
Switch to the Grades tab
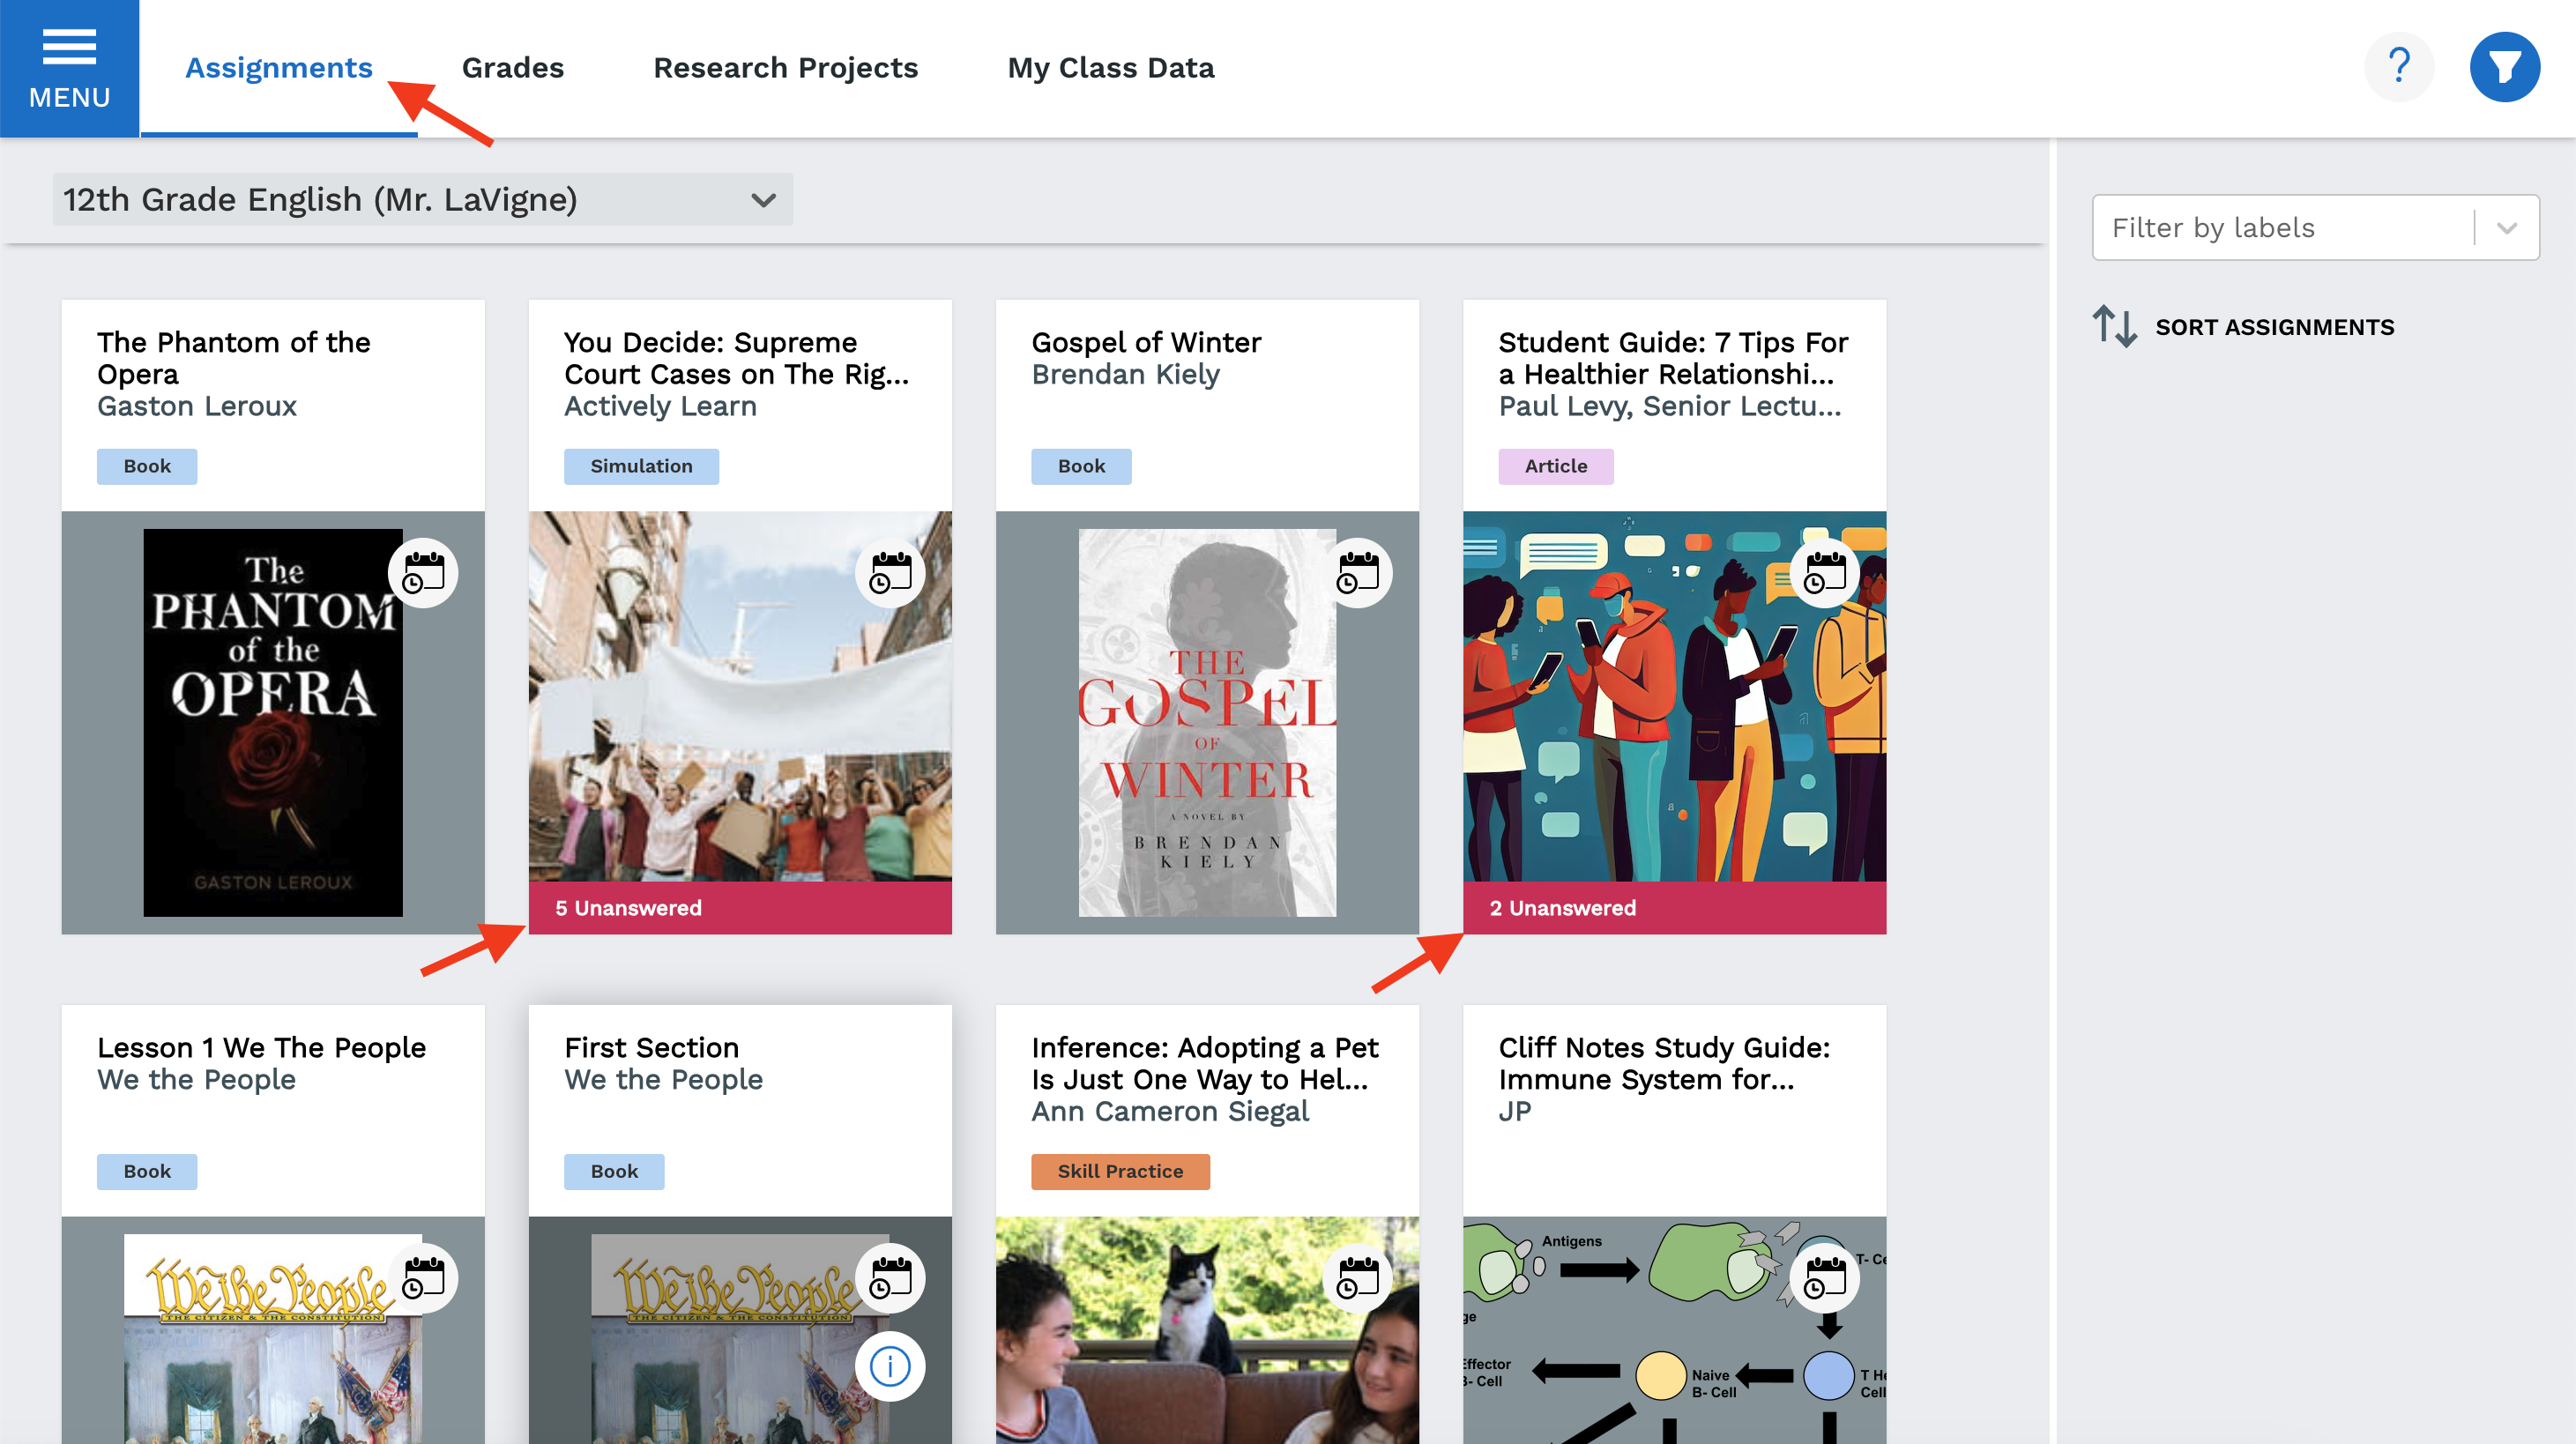tap(513, 68)
